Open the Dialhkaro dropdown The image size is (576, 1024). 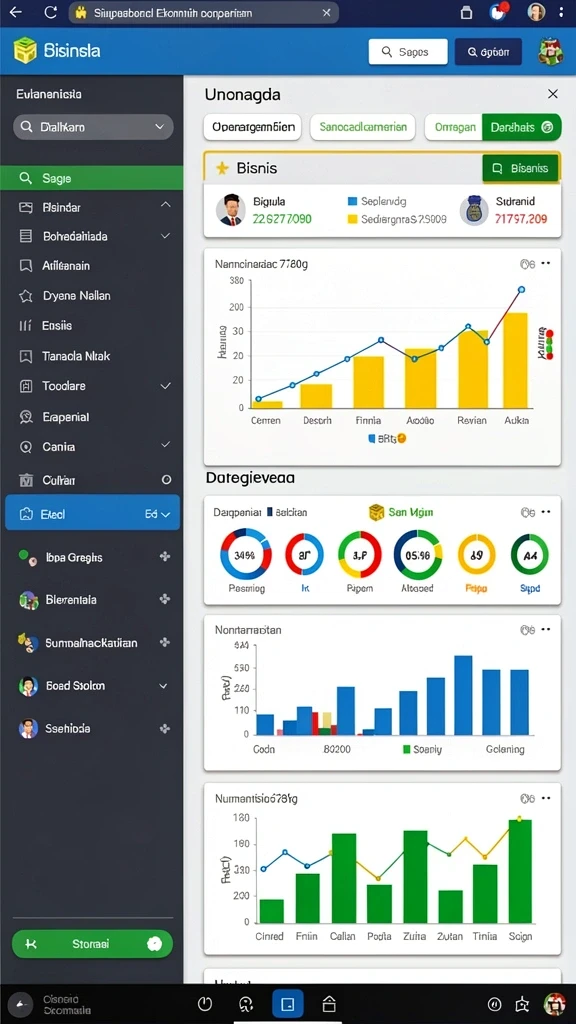coord(93,127)
